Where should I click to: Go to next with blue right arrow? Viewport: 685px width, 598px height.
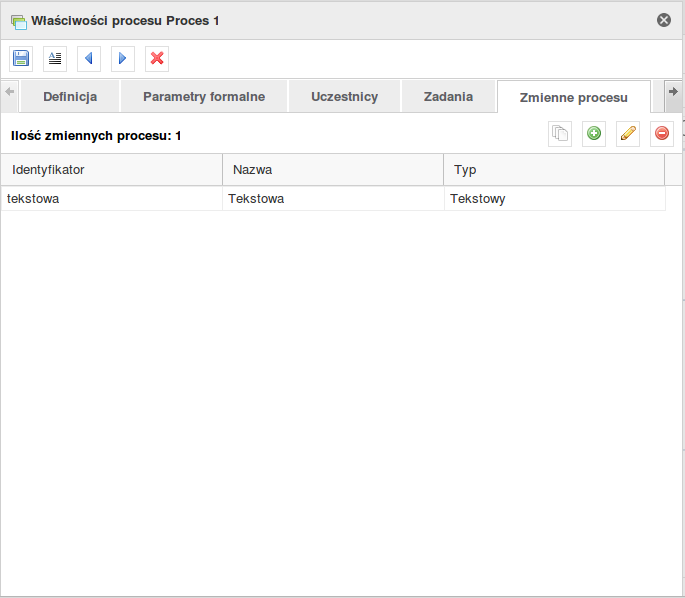[123, 59]
